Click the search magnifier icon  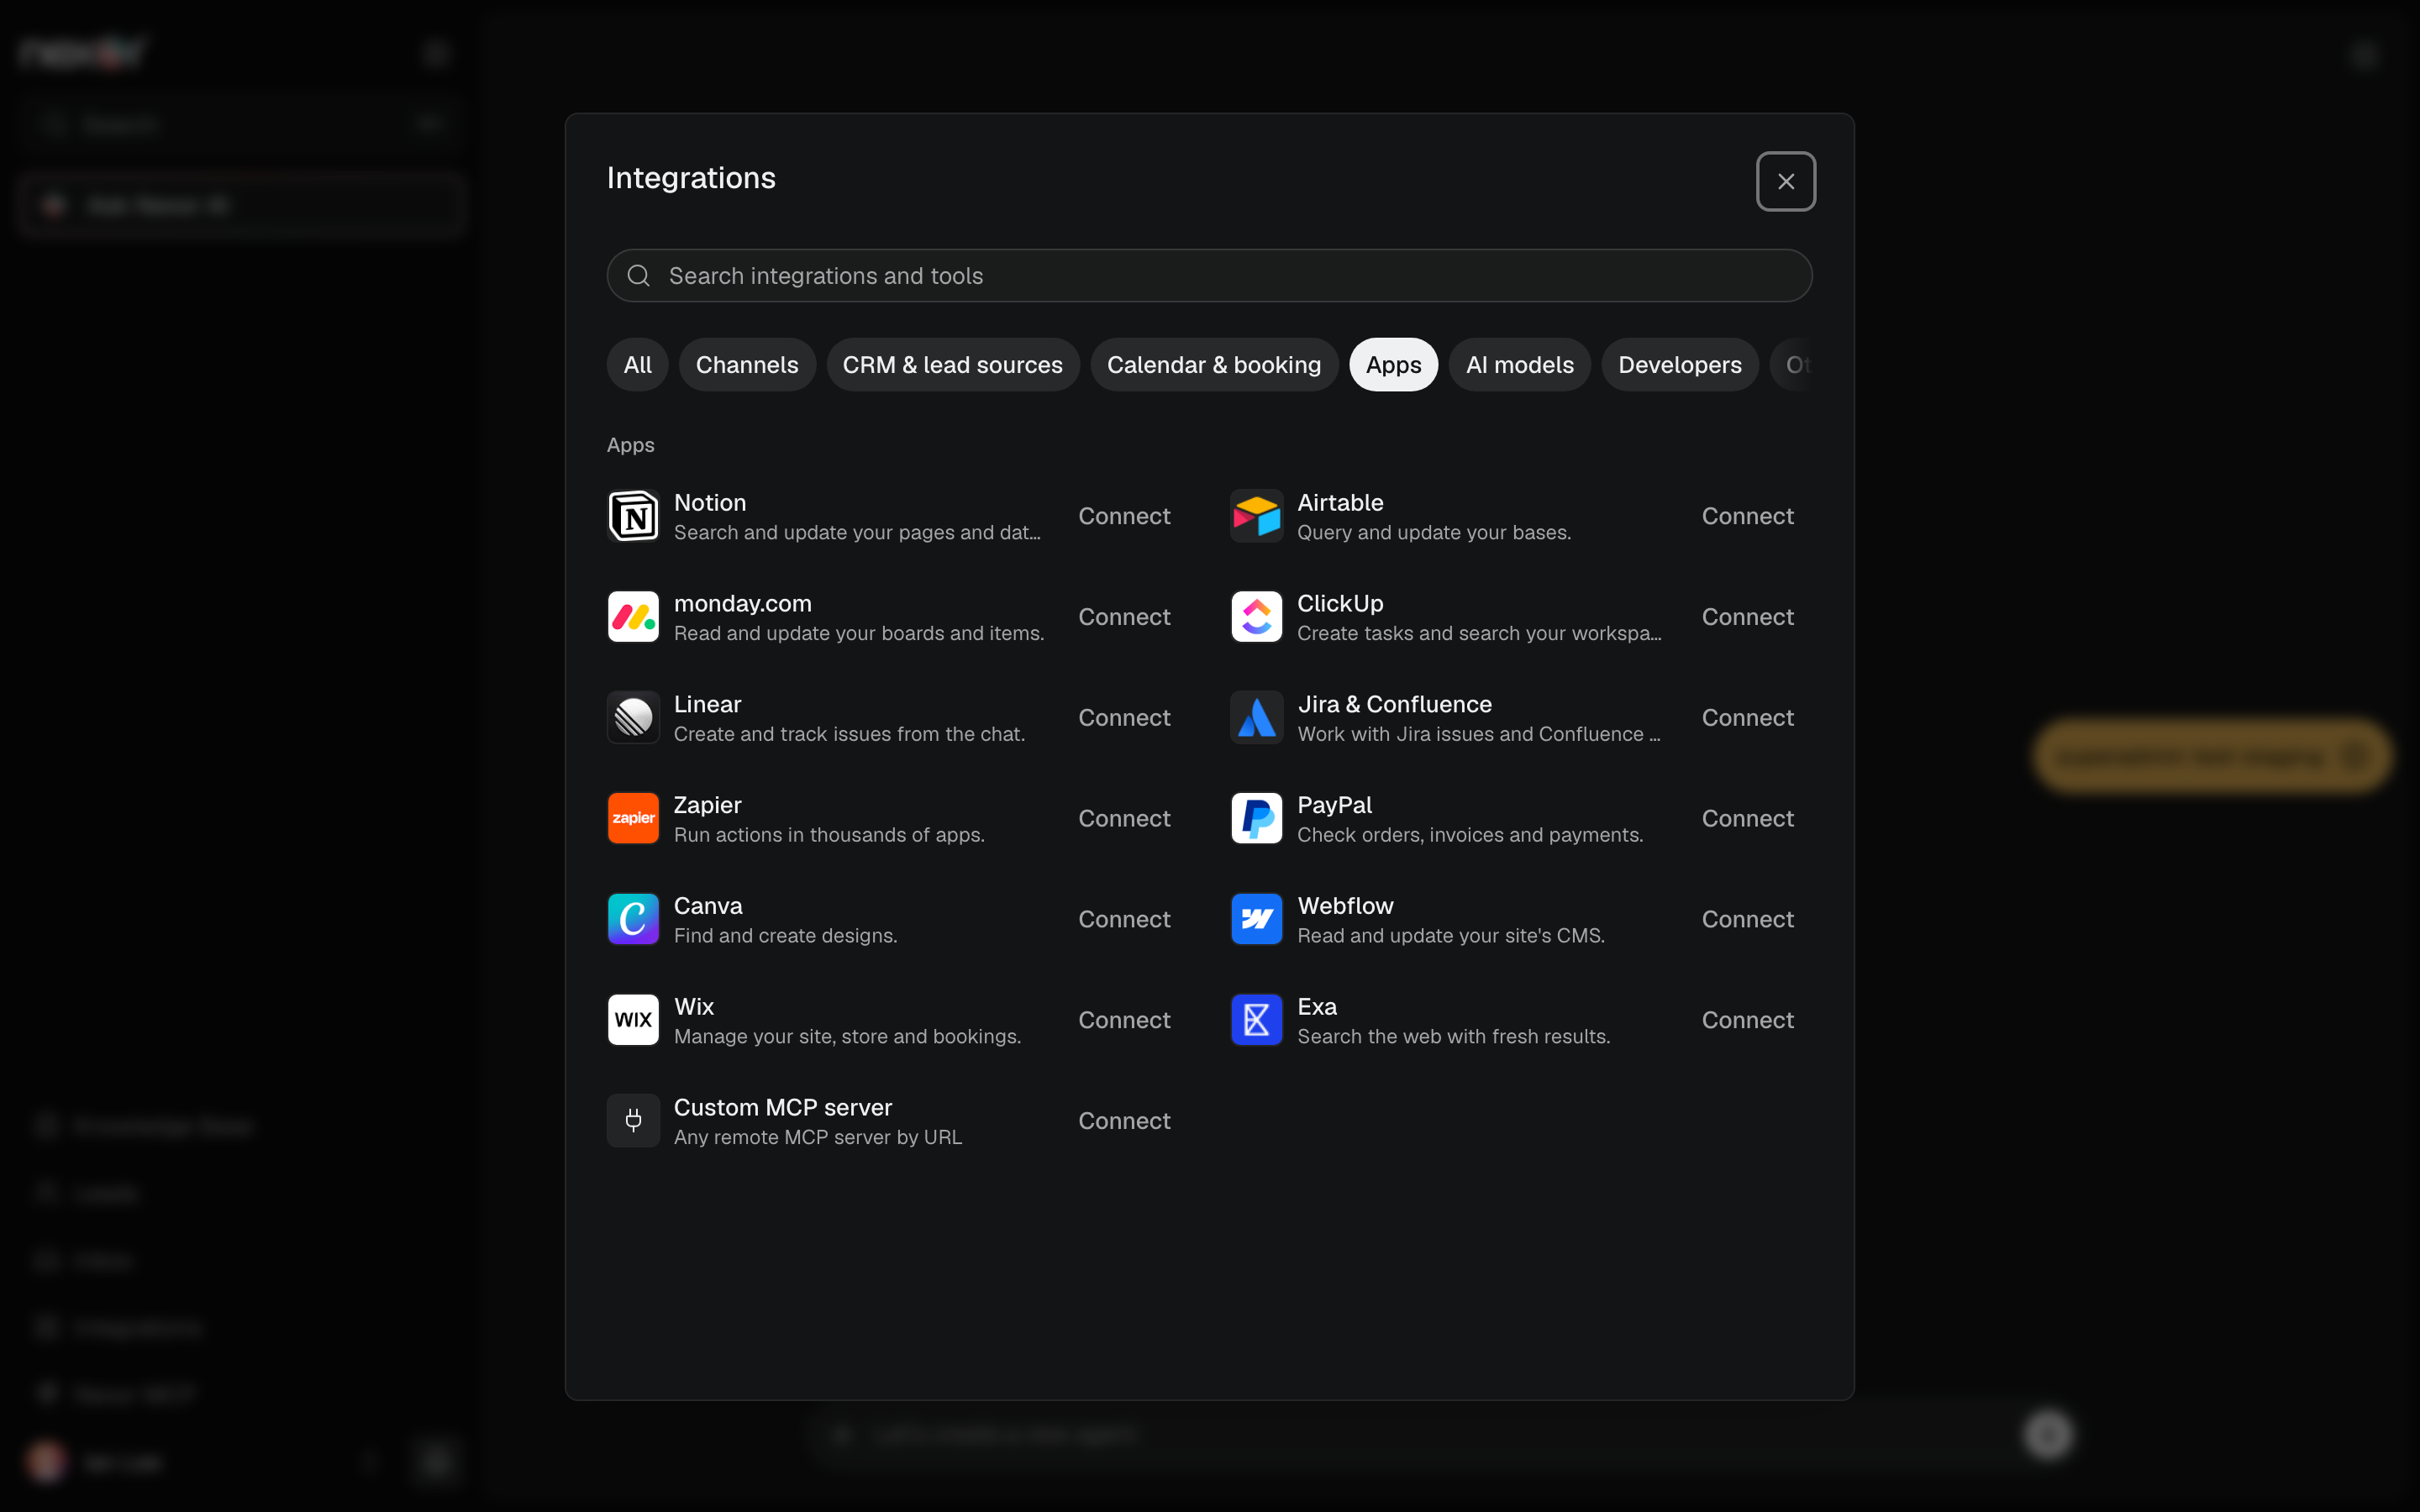[638, 276]
